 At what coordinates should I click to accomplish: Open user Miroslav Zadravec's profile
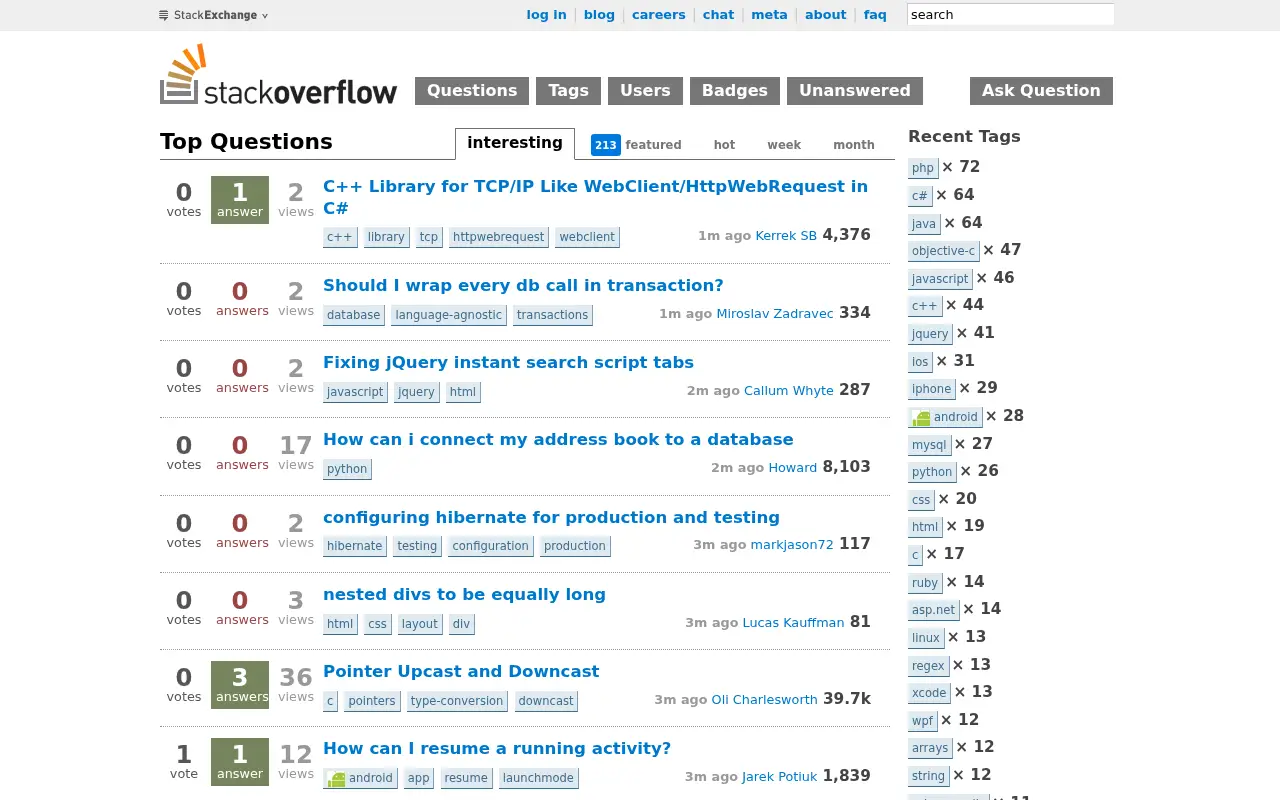775,314
